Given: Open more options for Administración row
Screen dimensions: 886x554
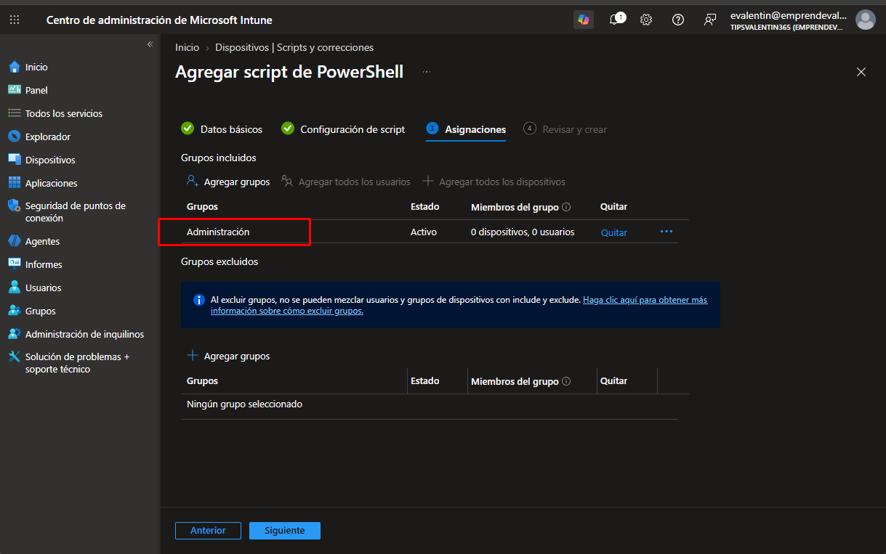Looking at the screenshot, I should click(x=666, y=231).
